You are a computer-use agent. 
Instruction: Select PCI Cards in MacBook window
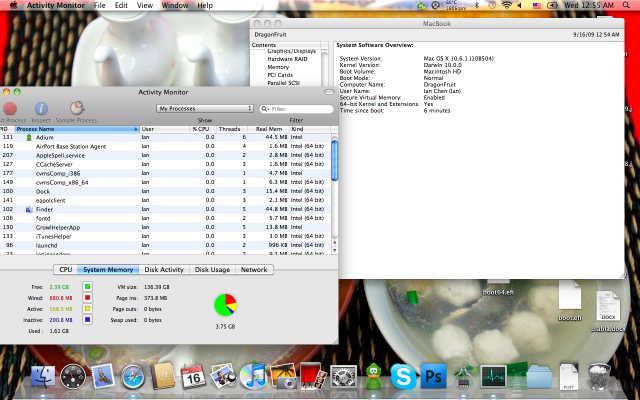[280, 75]
